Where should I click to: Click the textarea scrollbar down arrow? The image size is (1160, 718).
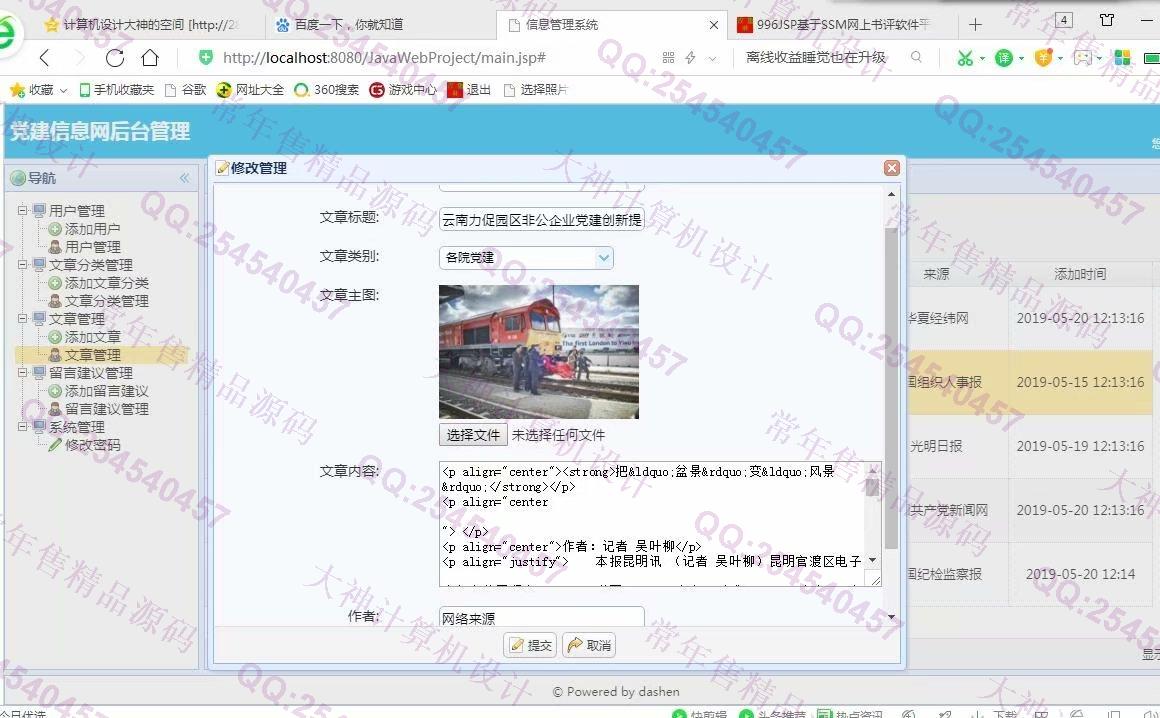[x=872, y=560]
